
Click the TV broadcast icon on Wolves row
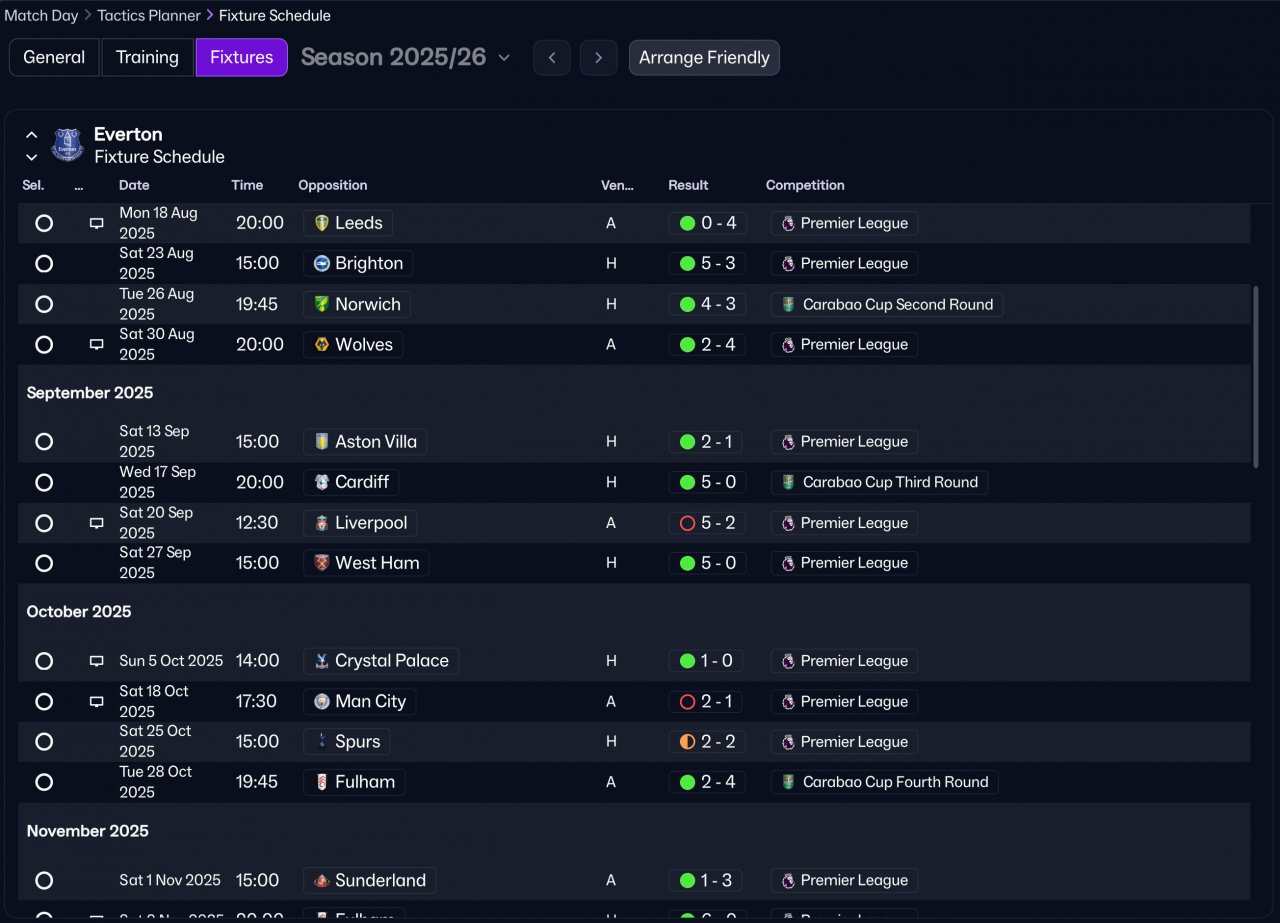point(97,345)
